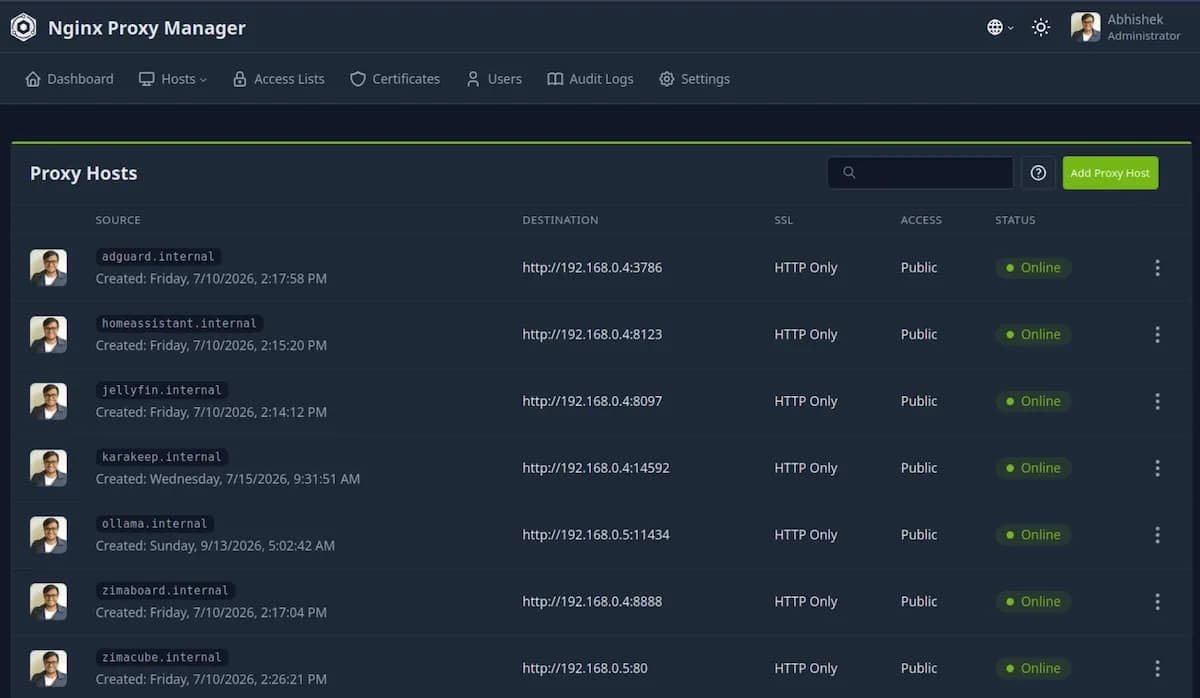Click the Online status of karakeep.internal

click(x=1033, y=468)
